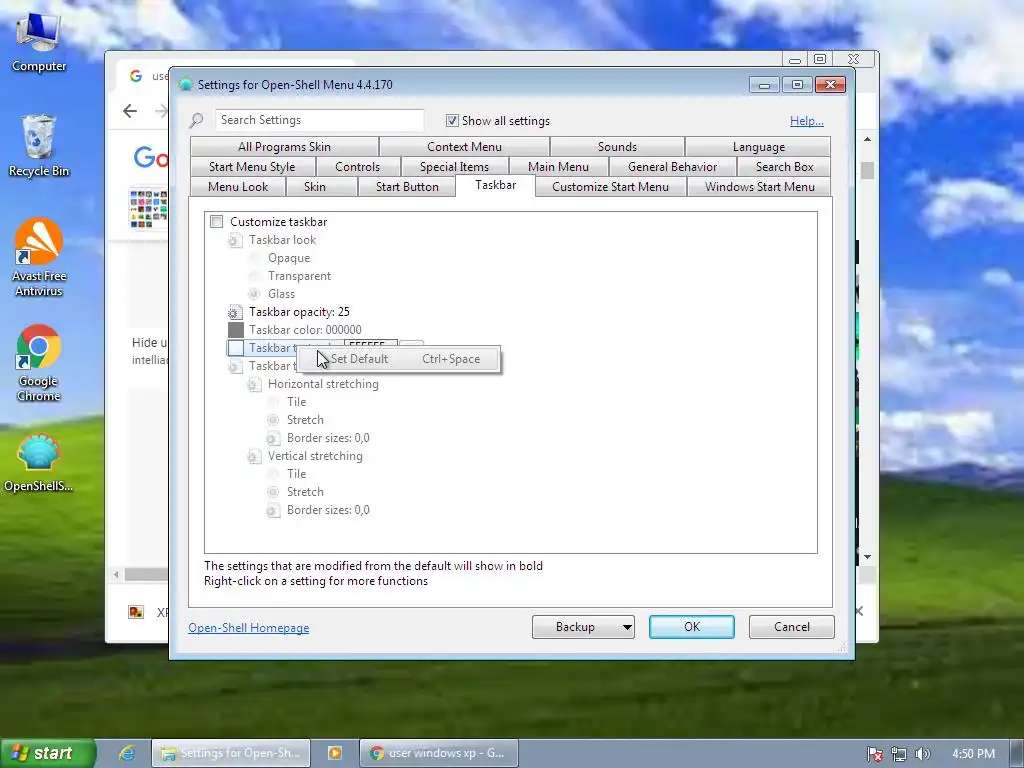Click the Settings for Open-Shell taskbar button
Screen dimensions: 1024x768
[231, 753]
